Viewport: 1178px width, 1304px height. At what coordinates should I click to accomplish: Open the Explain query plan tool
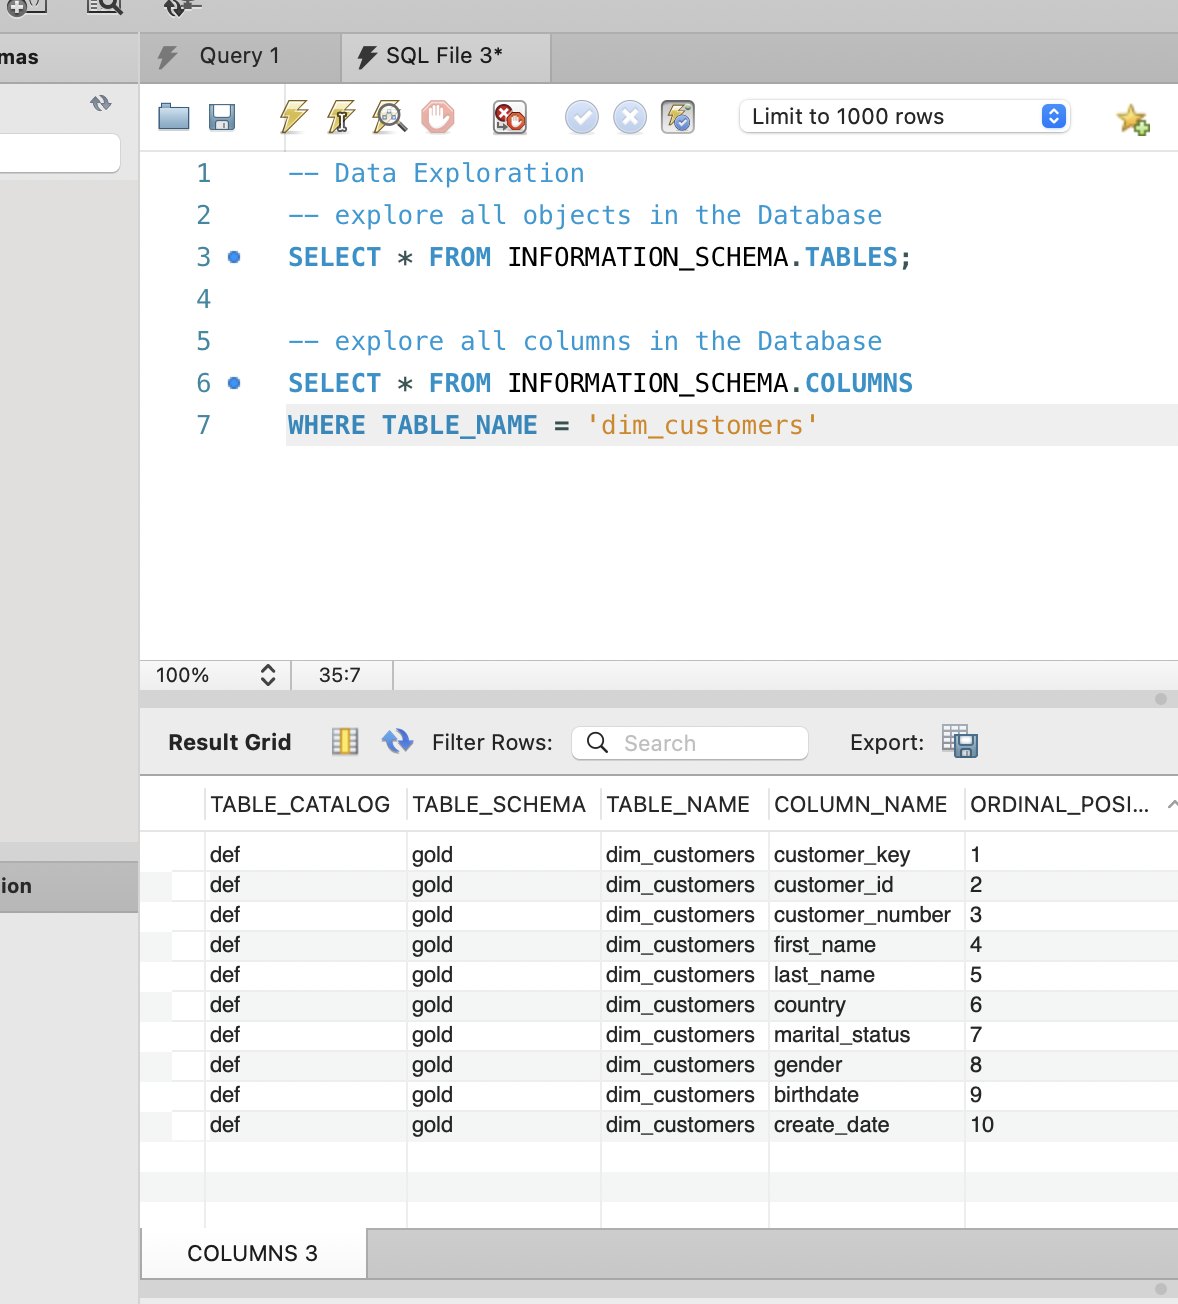(389, 117)
